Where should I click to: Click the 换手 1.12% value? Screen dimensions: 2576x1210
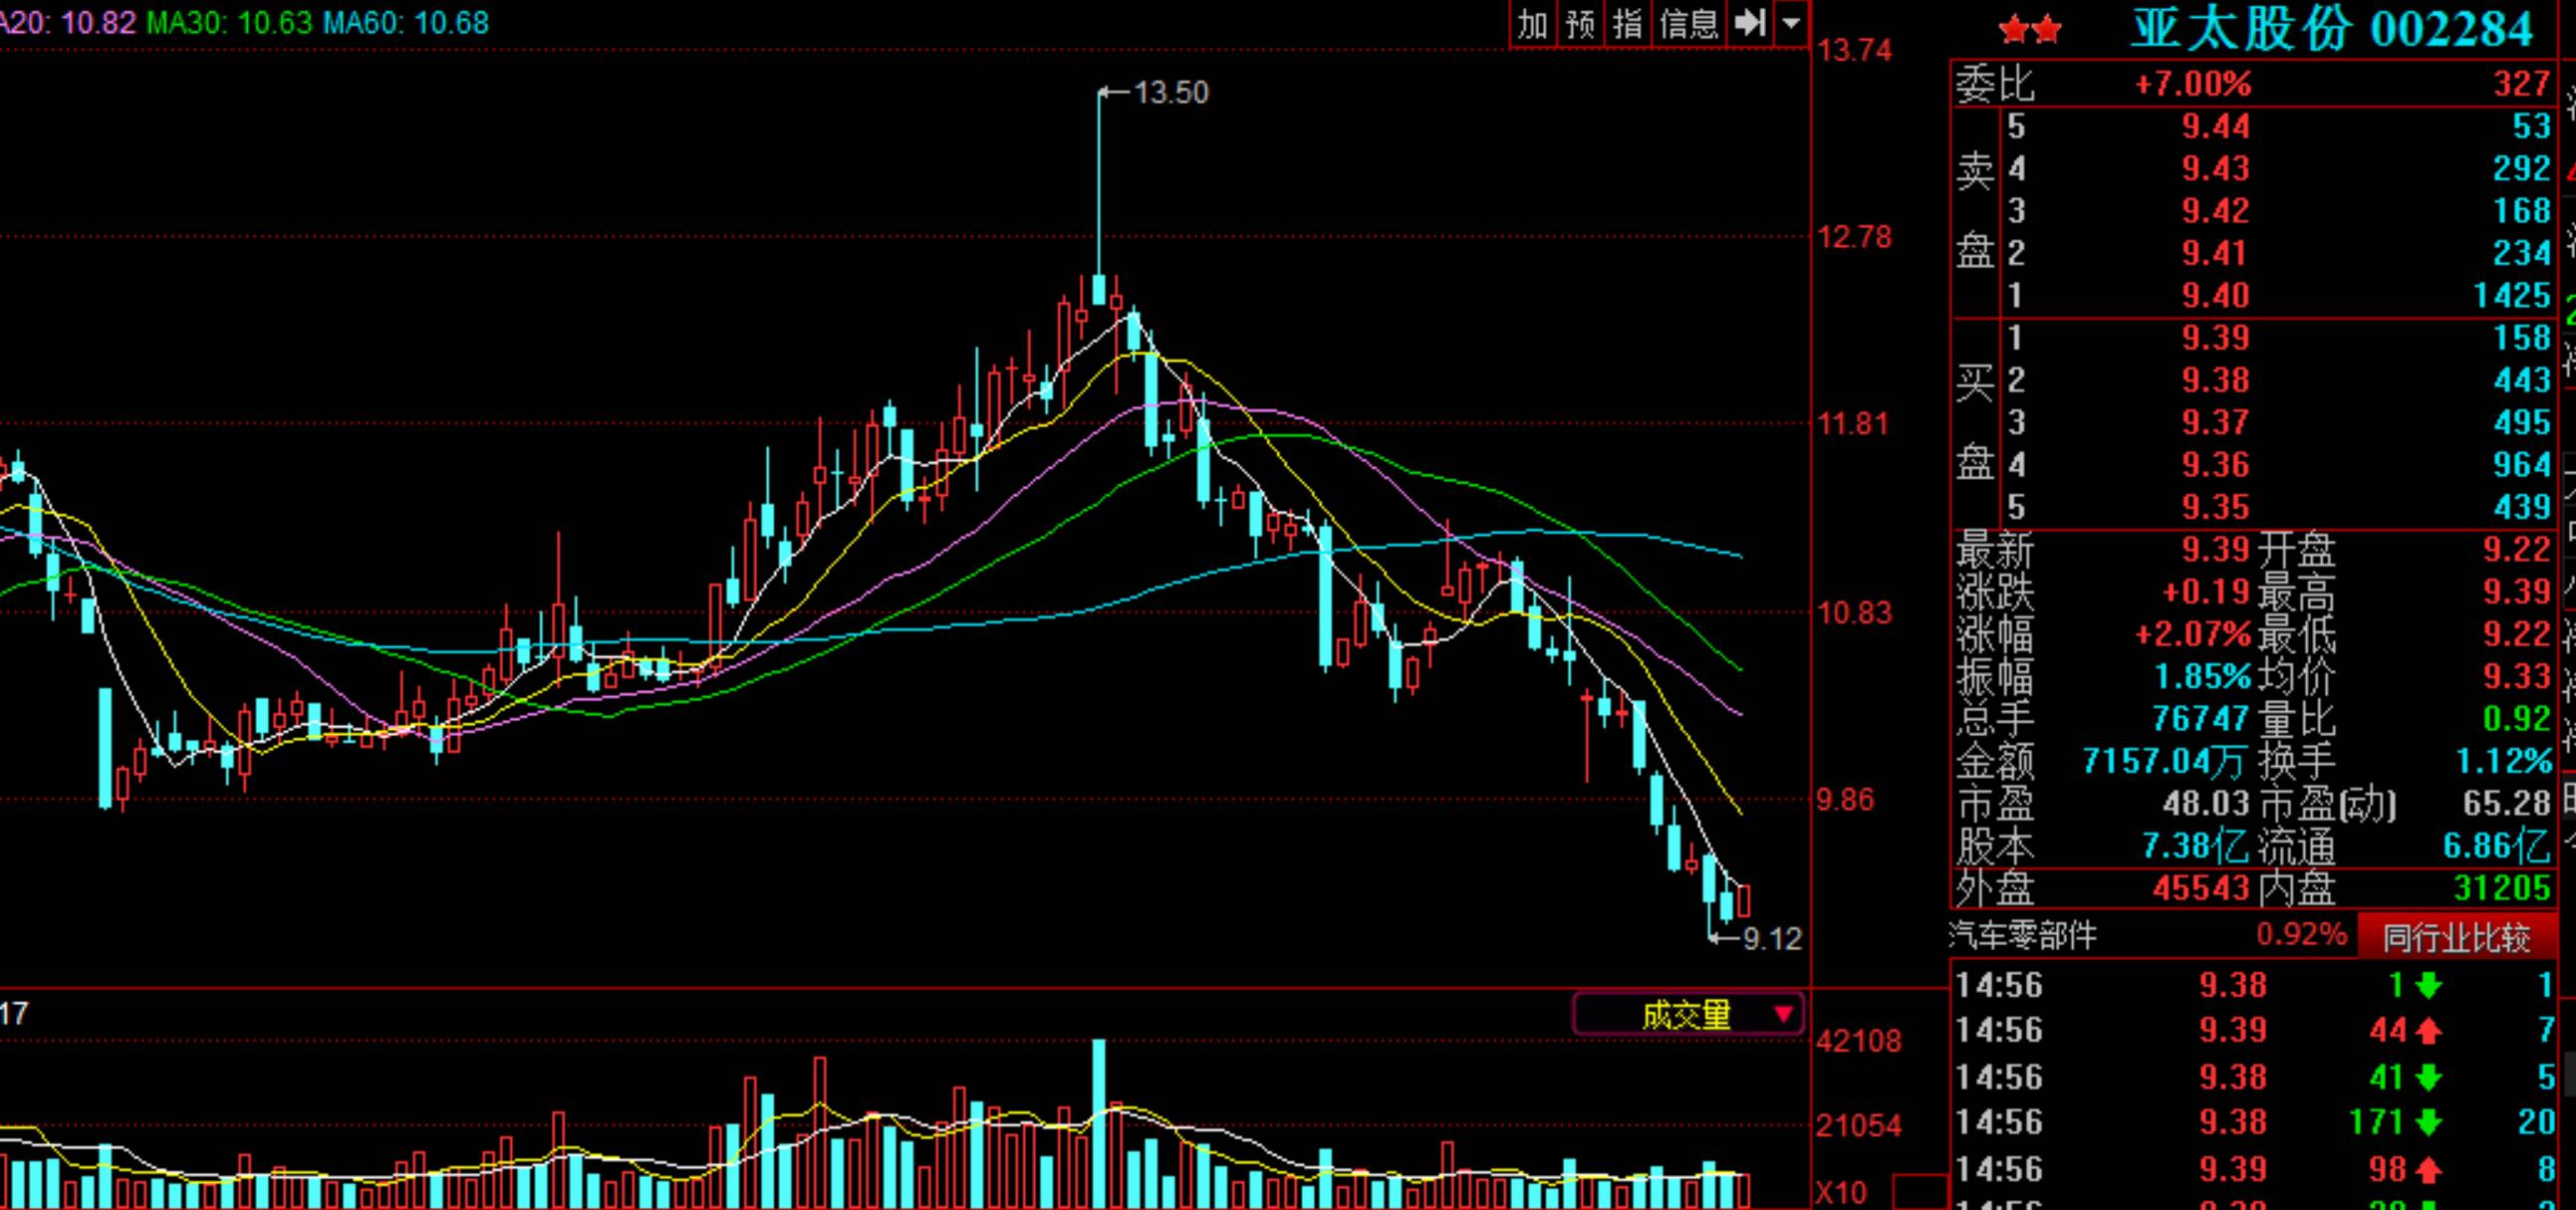[2504, 762]
